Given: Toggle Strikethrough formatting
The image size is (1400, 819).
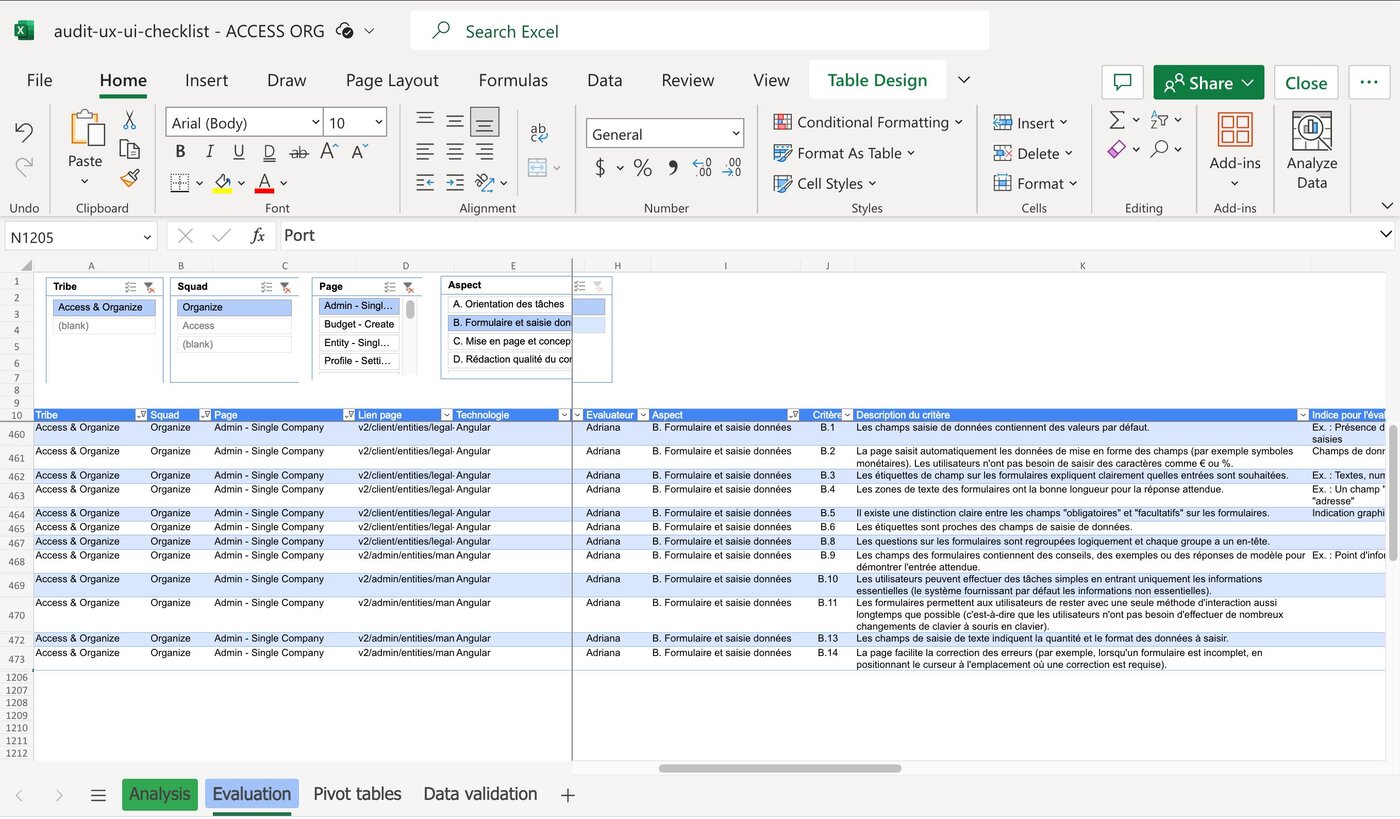Looking at the screenshot, I should (x=299, y=152).
